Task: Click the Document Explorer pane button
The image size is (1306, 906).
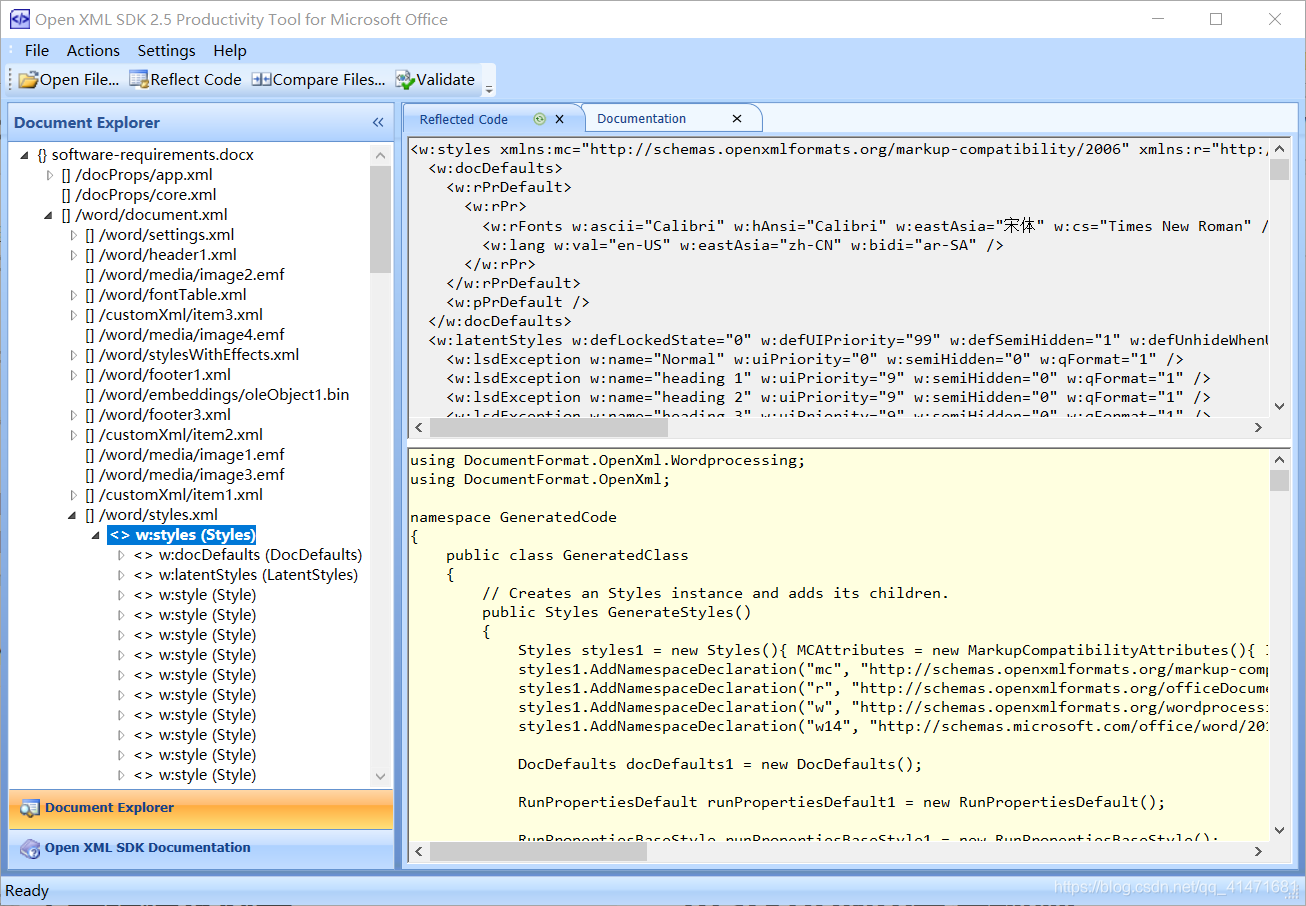Action: click(x=201, y=808)
